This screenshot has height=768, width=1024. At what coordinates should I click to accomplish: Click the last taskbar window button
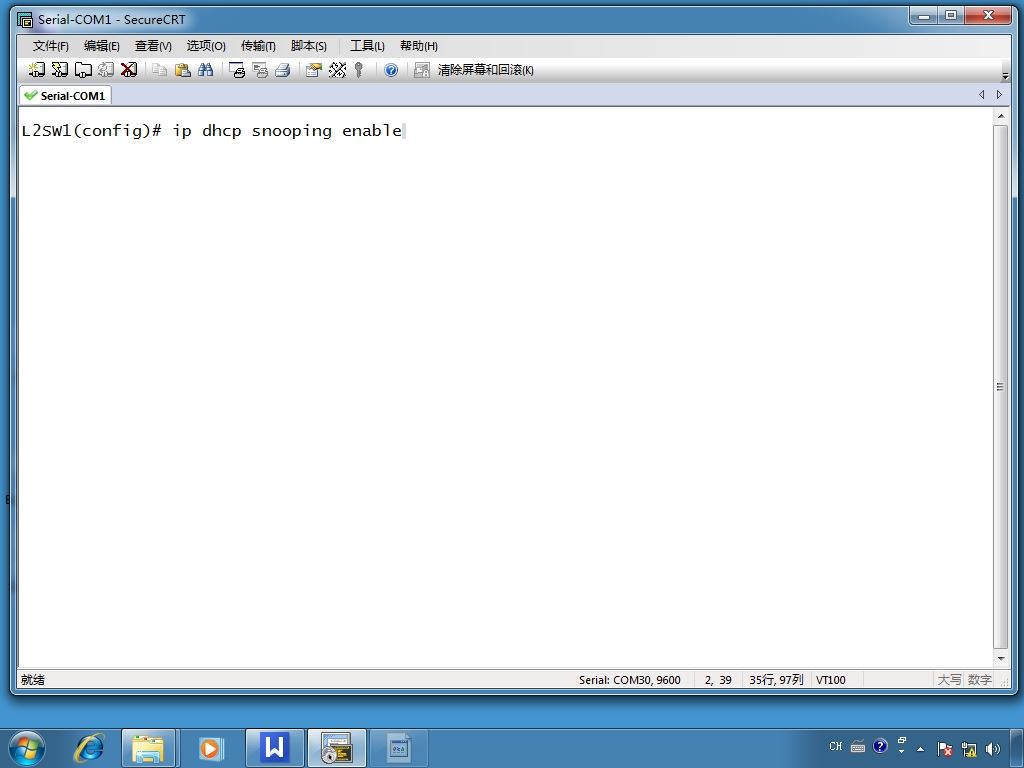coord(398,748)
